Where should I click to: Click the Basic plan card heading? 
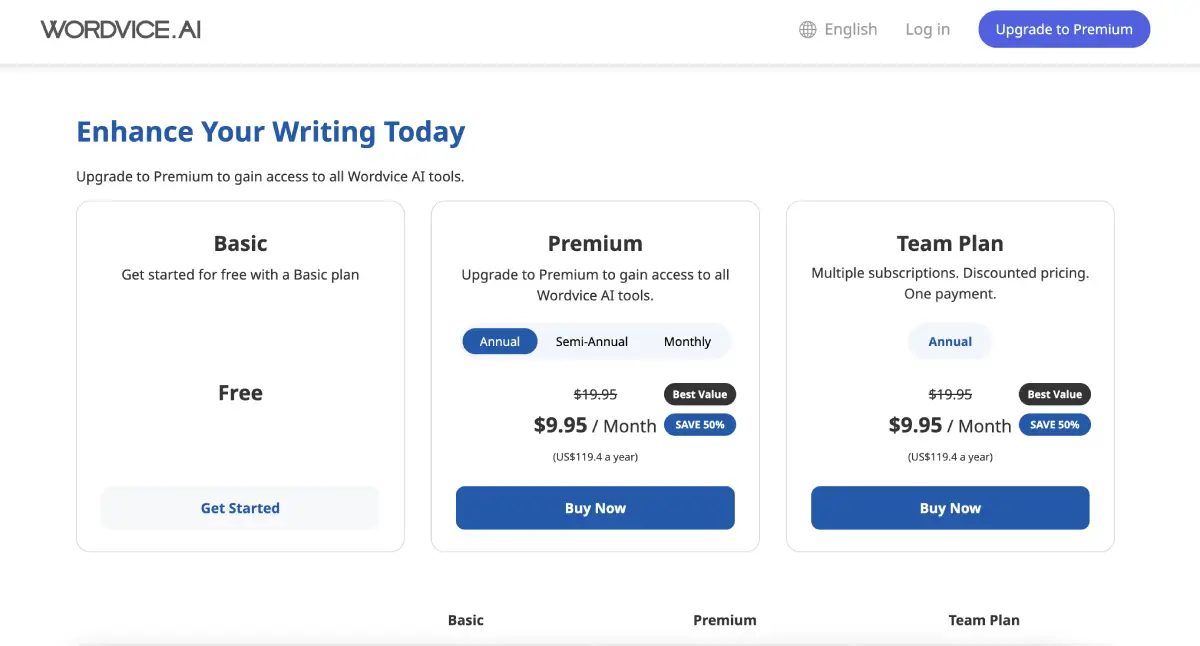coord(240,244)
